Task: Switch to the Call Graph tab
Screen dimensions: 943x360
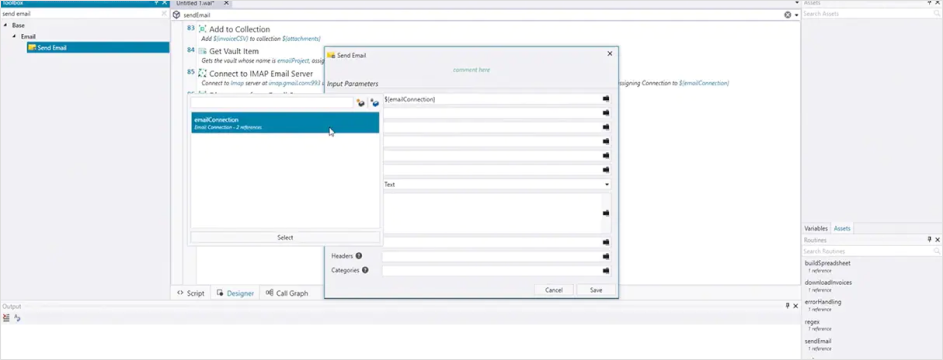Action: pos(287,293)
